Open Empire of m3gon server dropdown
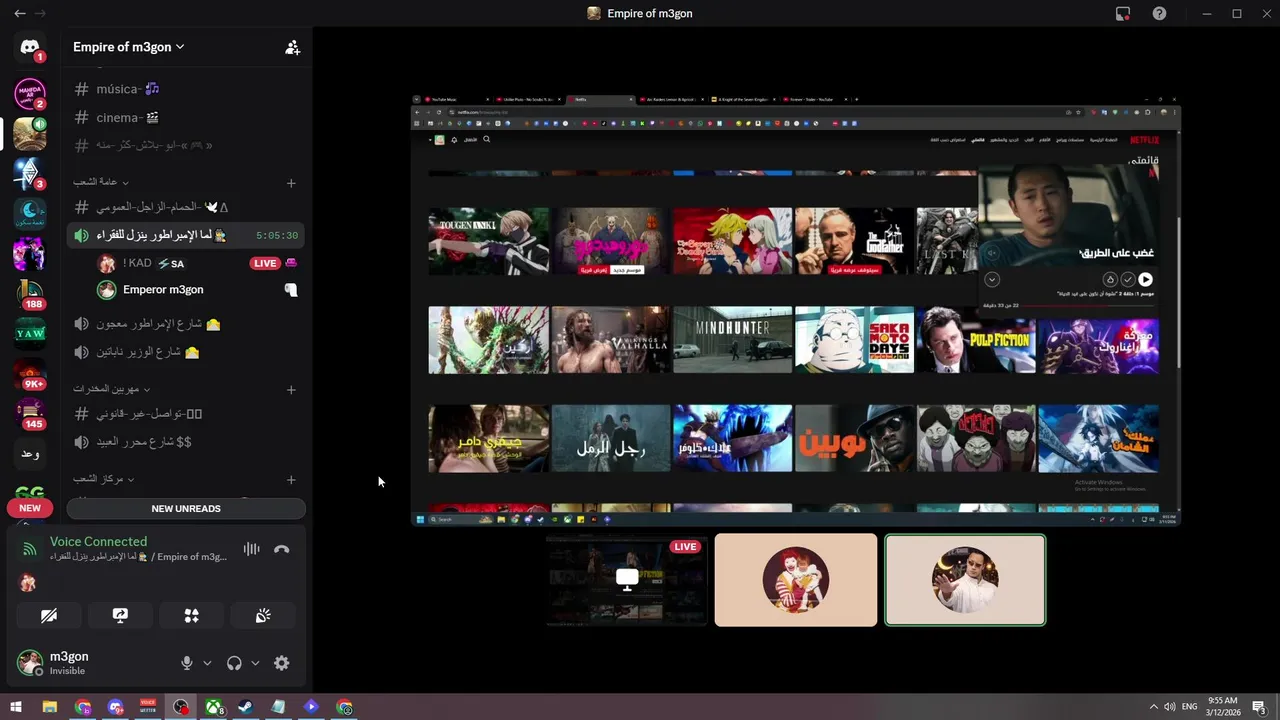This screenshot has height=720, width=1280. pos(129,47)
